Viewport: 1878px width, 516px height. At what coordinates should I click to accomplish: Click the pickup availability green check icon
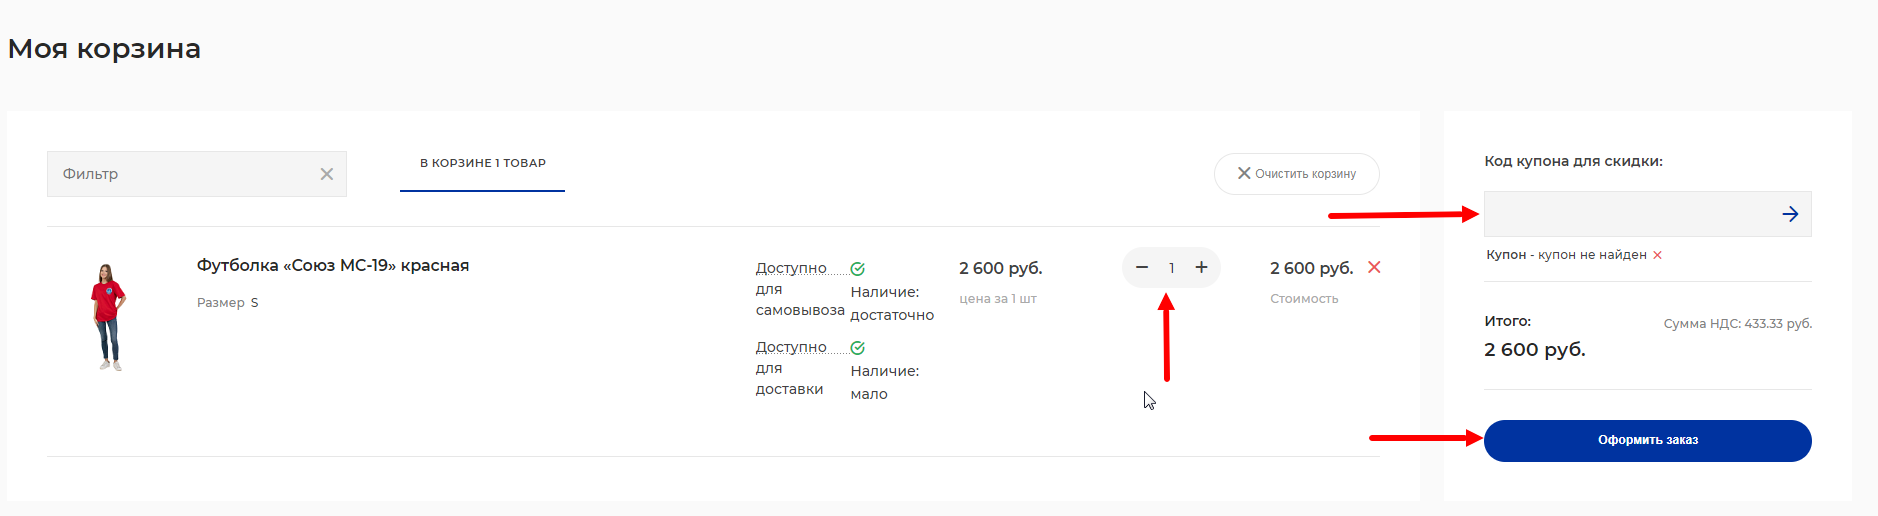857,268
